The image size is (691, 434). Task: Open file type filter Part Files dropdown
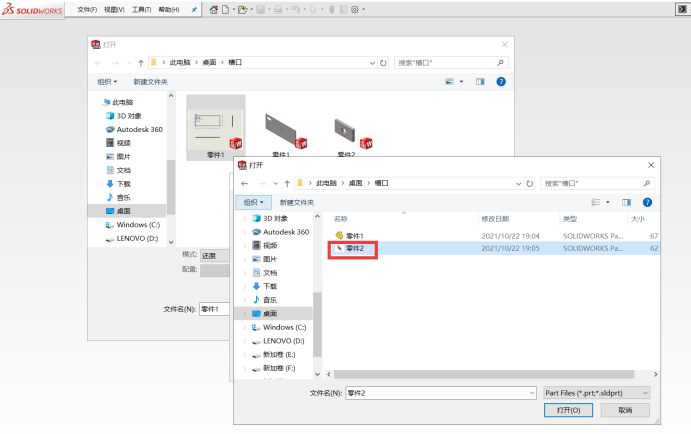(597, 393)
